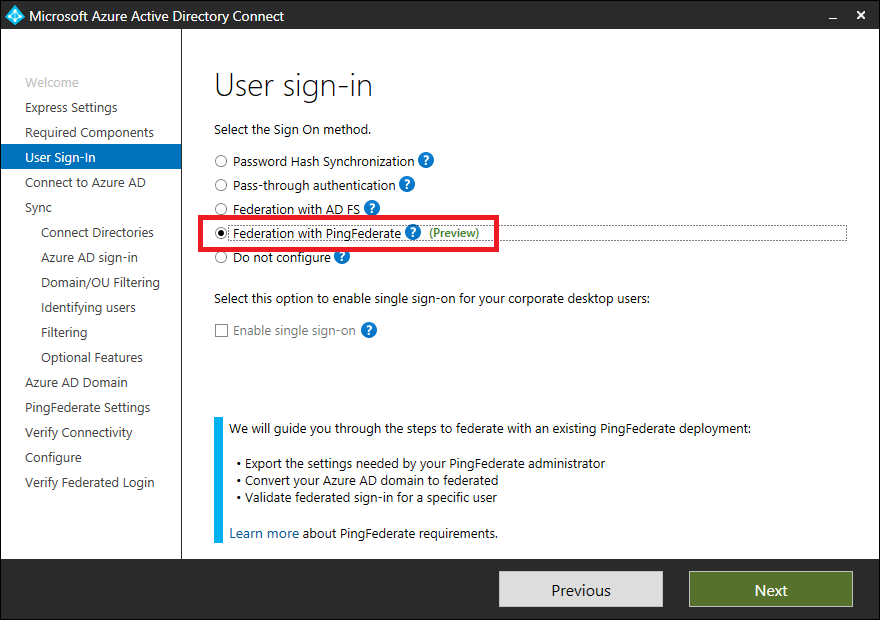
Task: Open Optional Features sub-step
Action: pos(91,357)
